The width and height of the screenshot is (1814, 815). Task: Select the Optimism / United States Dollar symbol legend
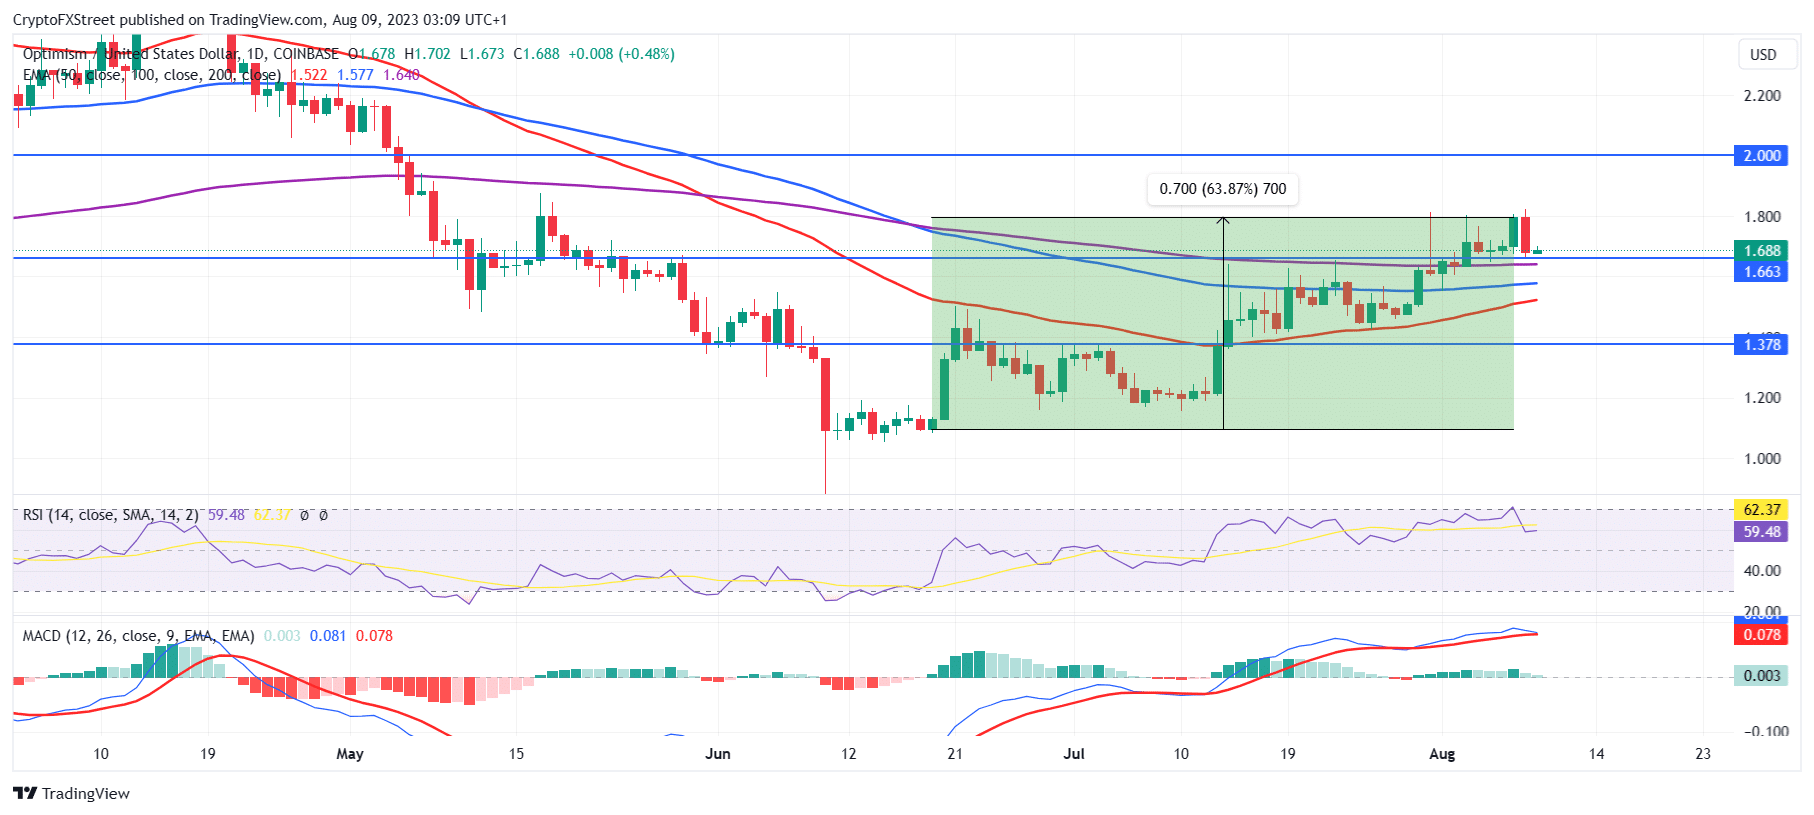(180, 54)
